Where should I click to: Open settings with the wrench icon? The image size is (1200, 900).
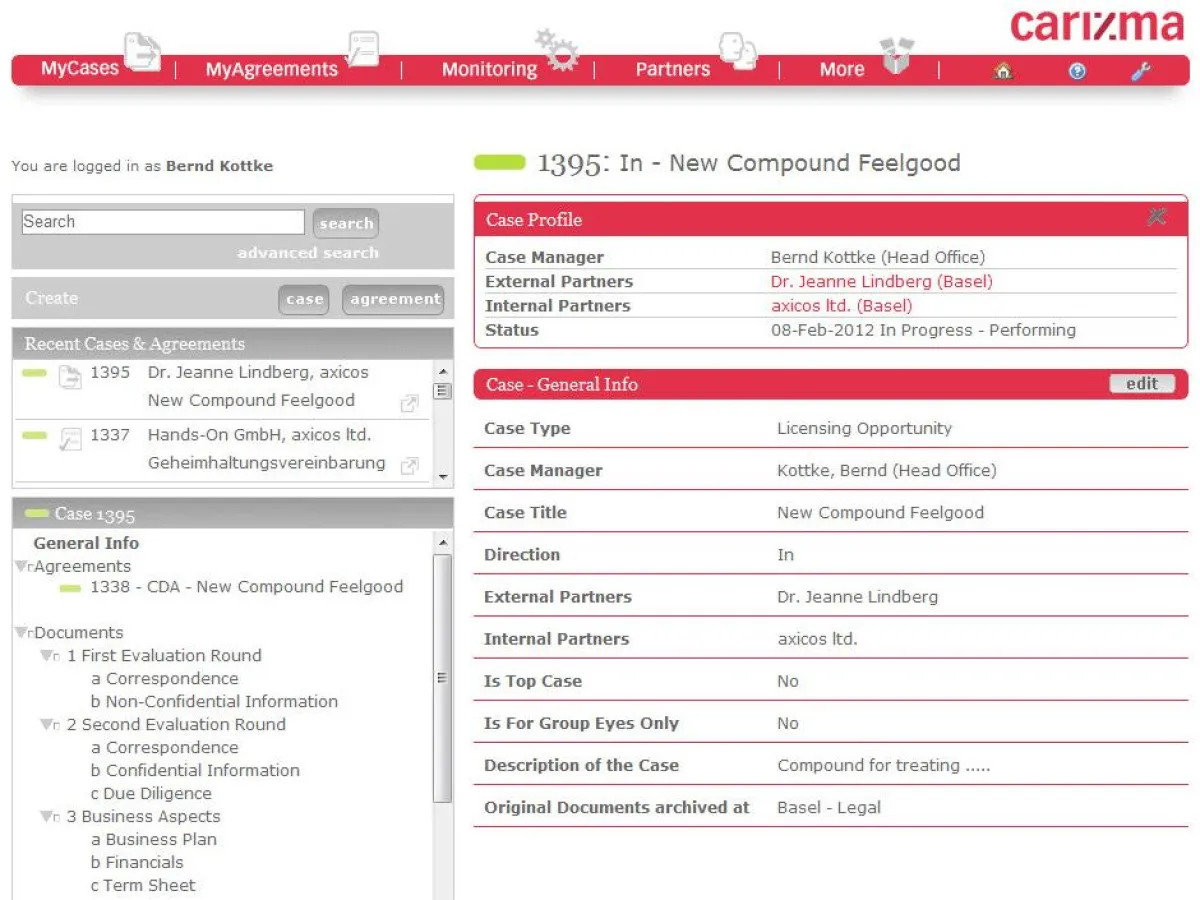click(1141, 70)
